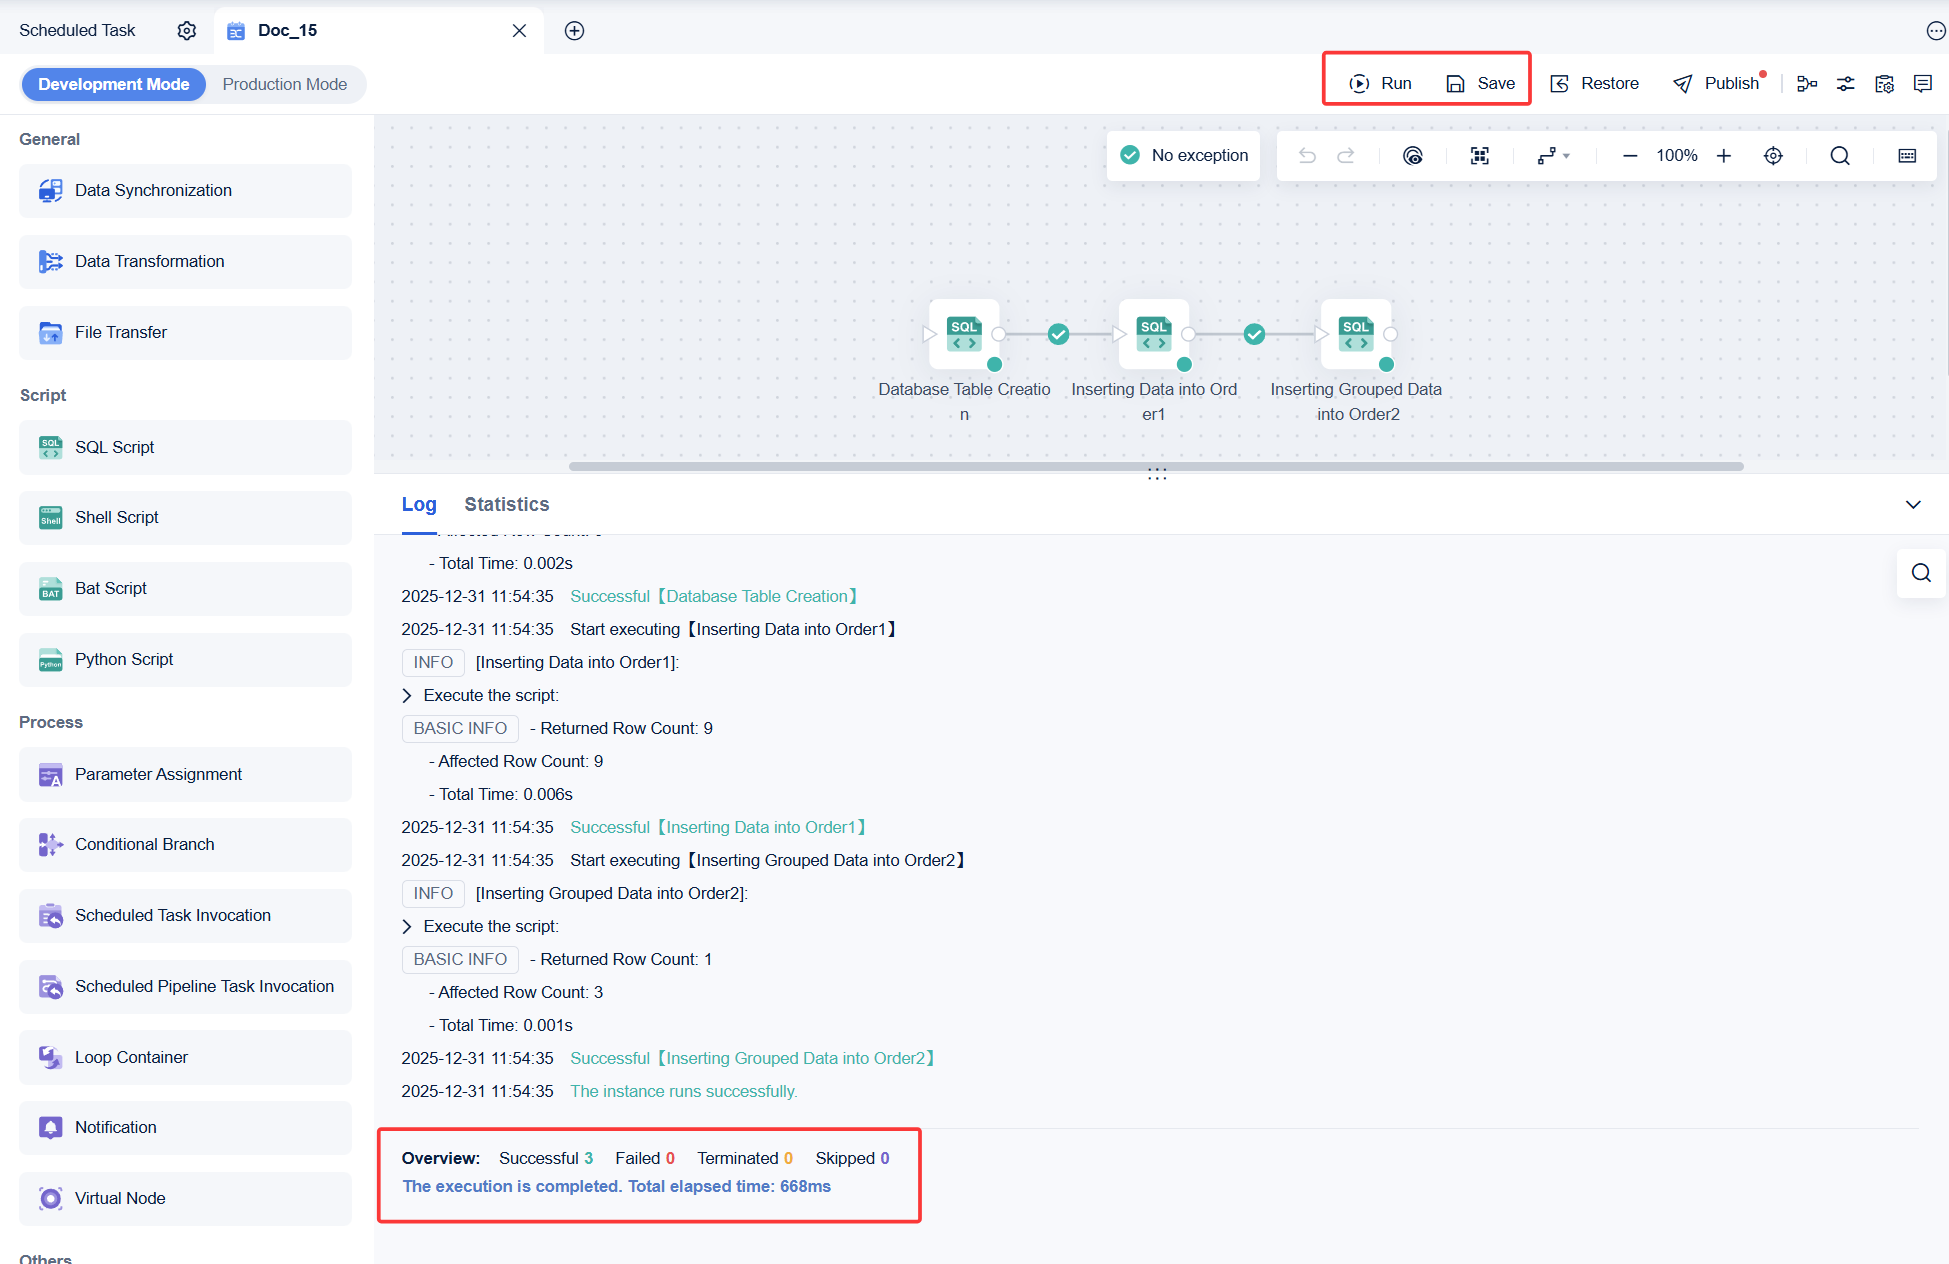
Task: Open the Log tab
Action: point(419,504)
